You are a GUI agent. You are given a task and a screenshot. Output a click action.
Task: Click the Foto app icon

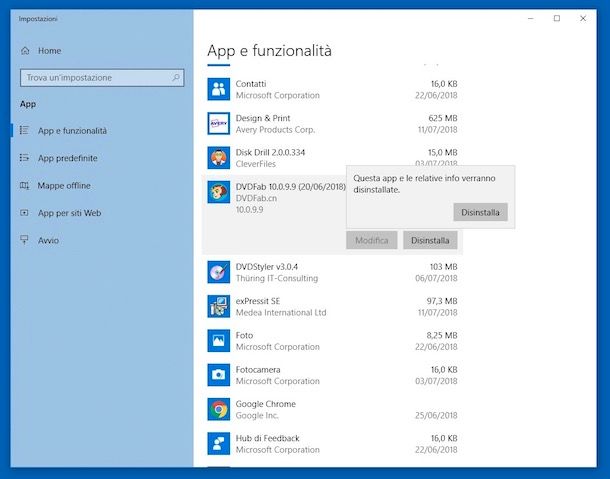tap(219, 340)
